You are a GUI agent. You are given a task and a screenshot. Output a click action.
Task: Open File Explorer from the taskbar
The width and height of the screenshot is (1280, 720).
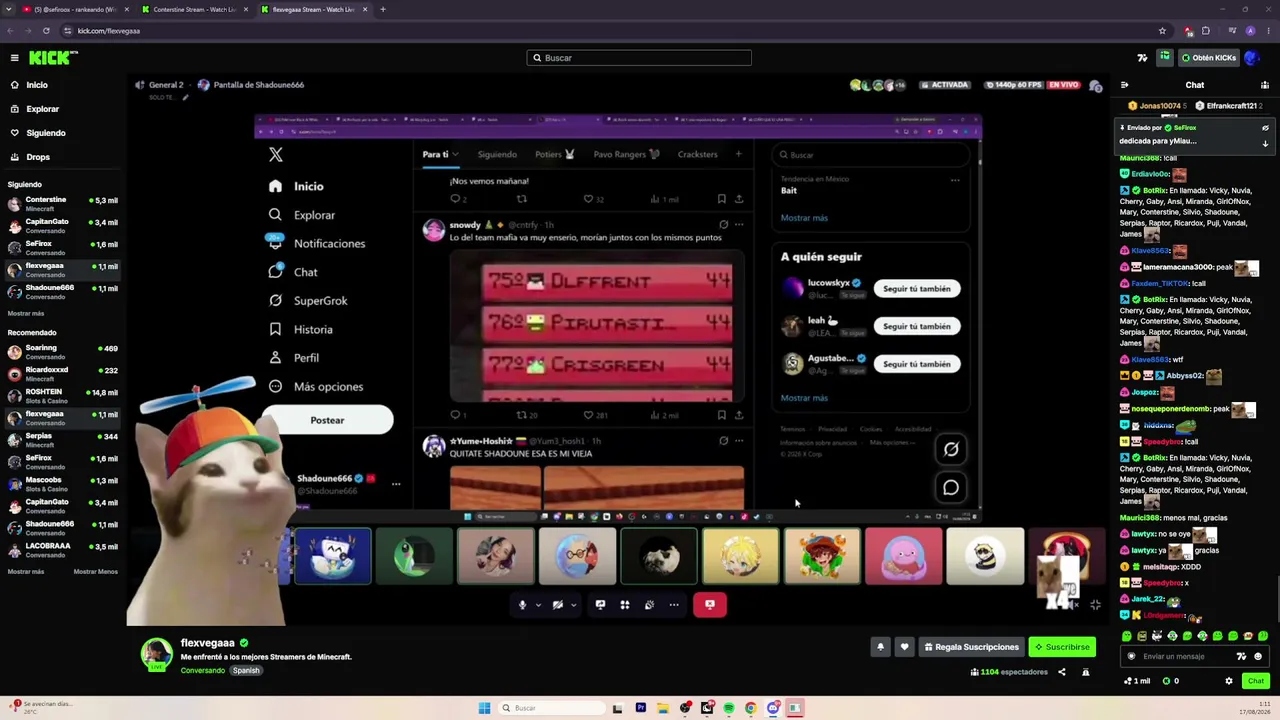[x=662, y=708]
